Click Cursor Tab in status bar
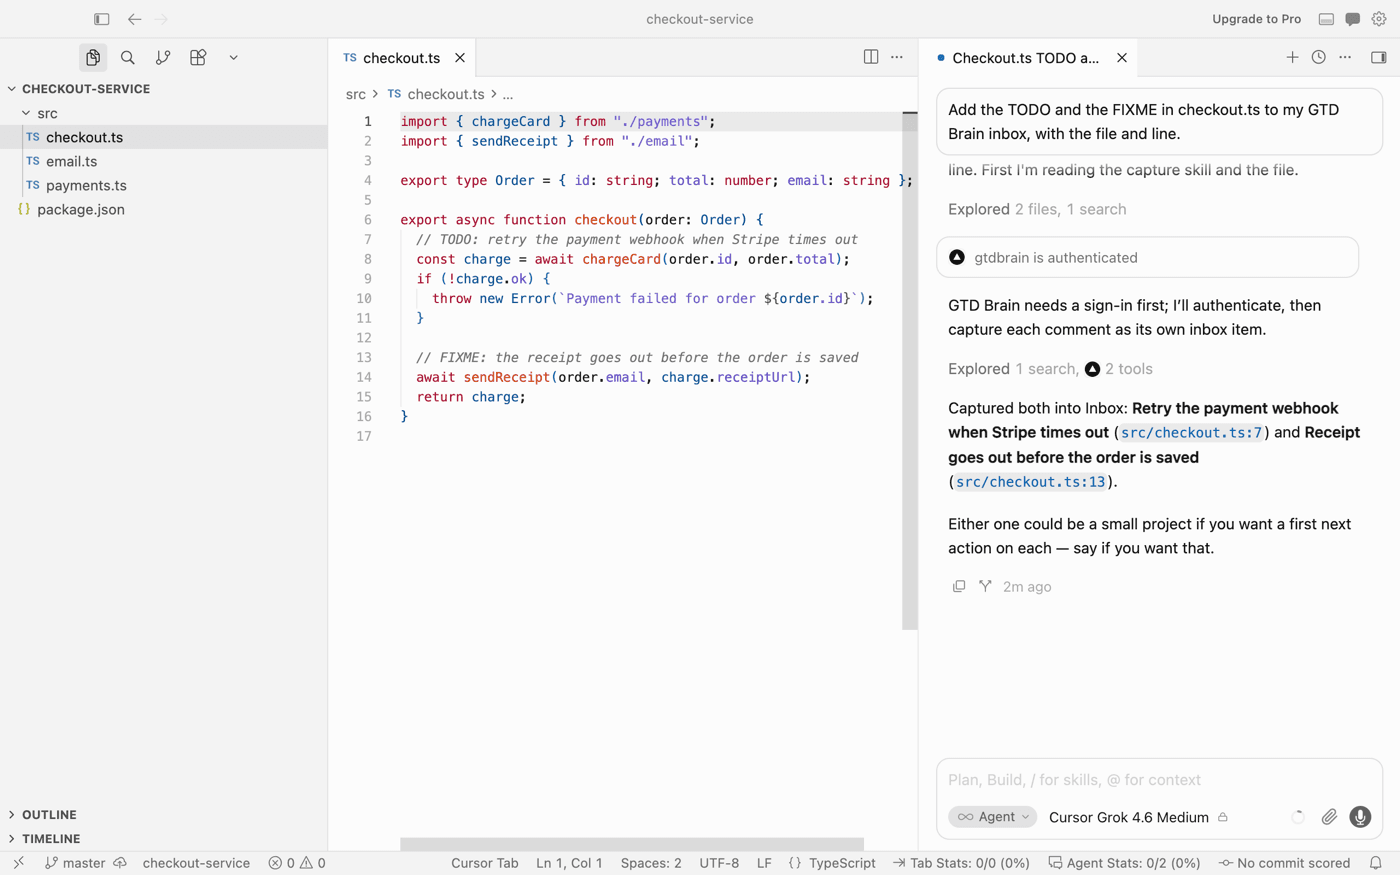Image resolution: width=1400 pixels, height=875 pixels. click(x=485, y=863)
